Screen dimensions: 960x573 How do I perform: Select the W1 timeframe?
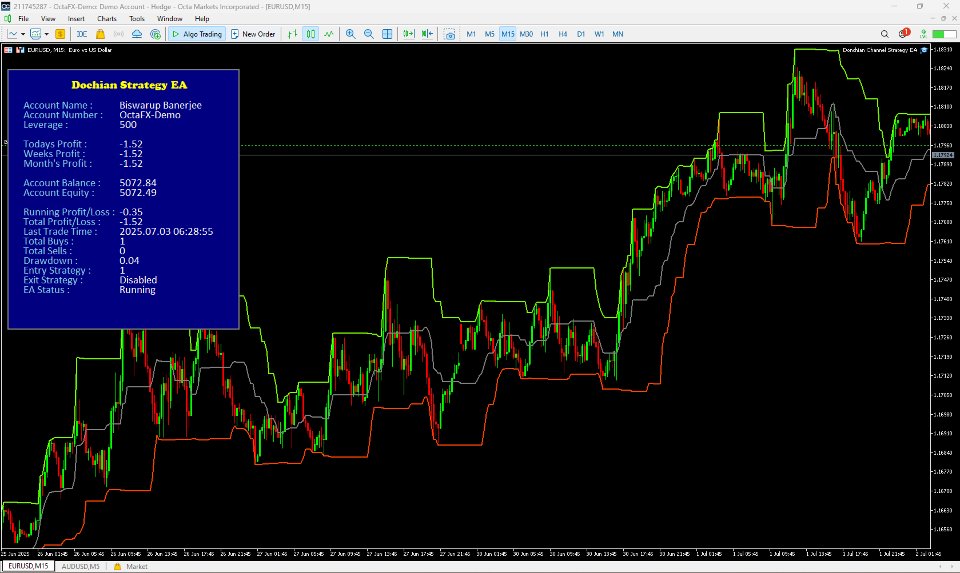coord(599,34)
